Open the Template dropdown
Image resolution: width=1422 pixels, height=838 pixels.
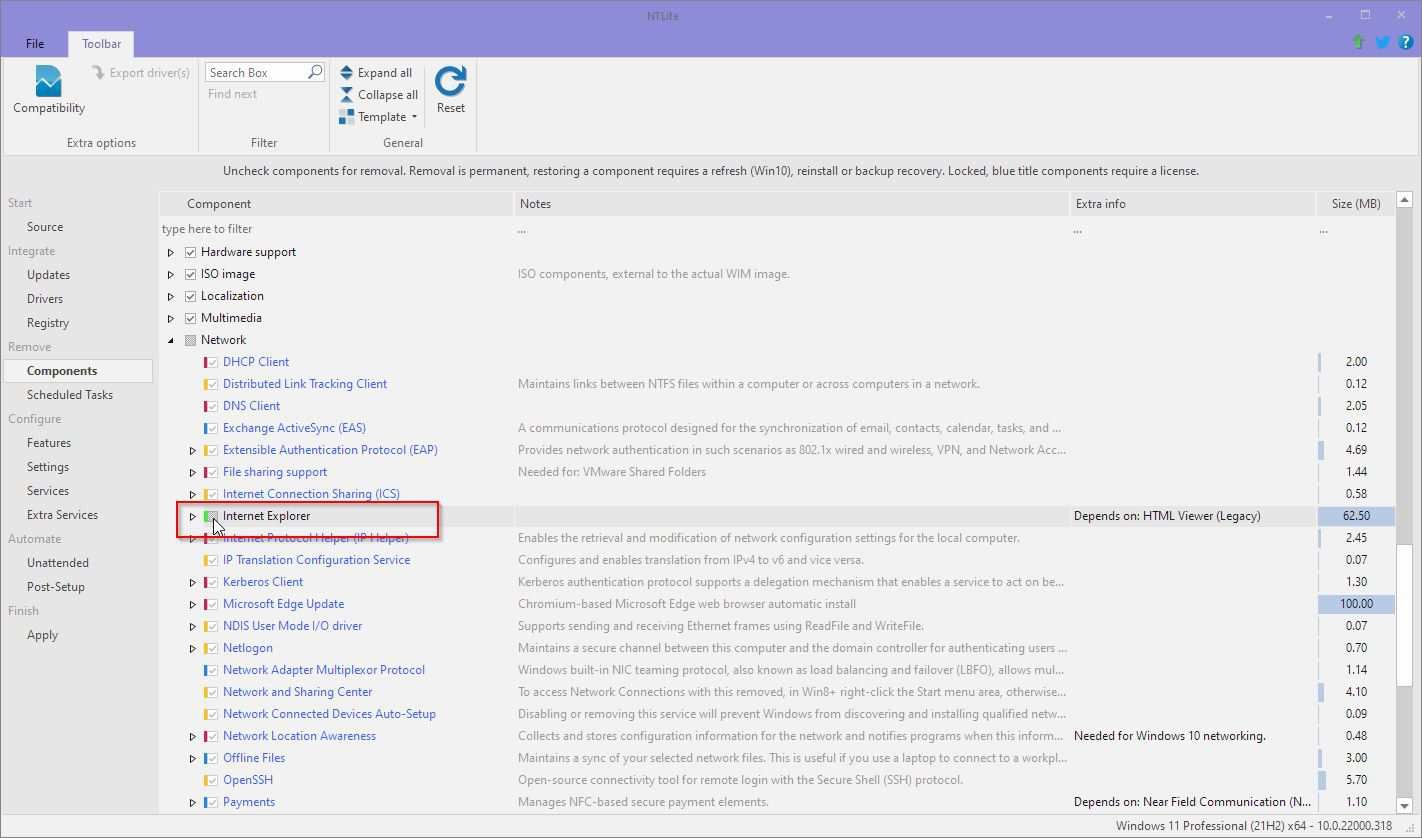pos(379,117)
